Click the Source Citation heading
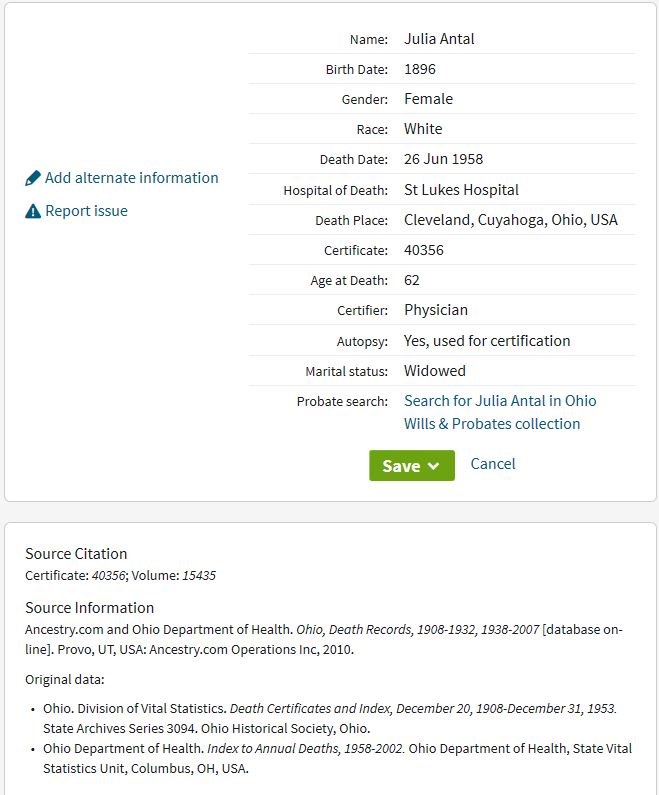This screenshot has width=659, height=795. (x=76, y=554)
